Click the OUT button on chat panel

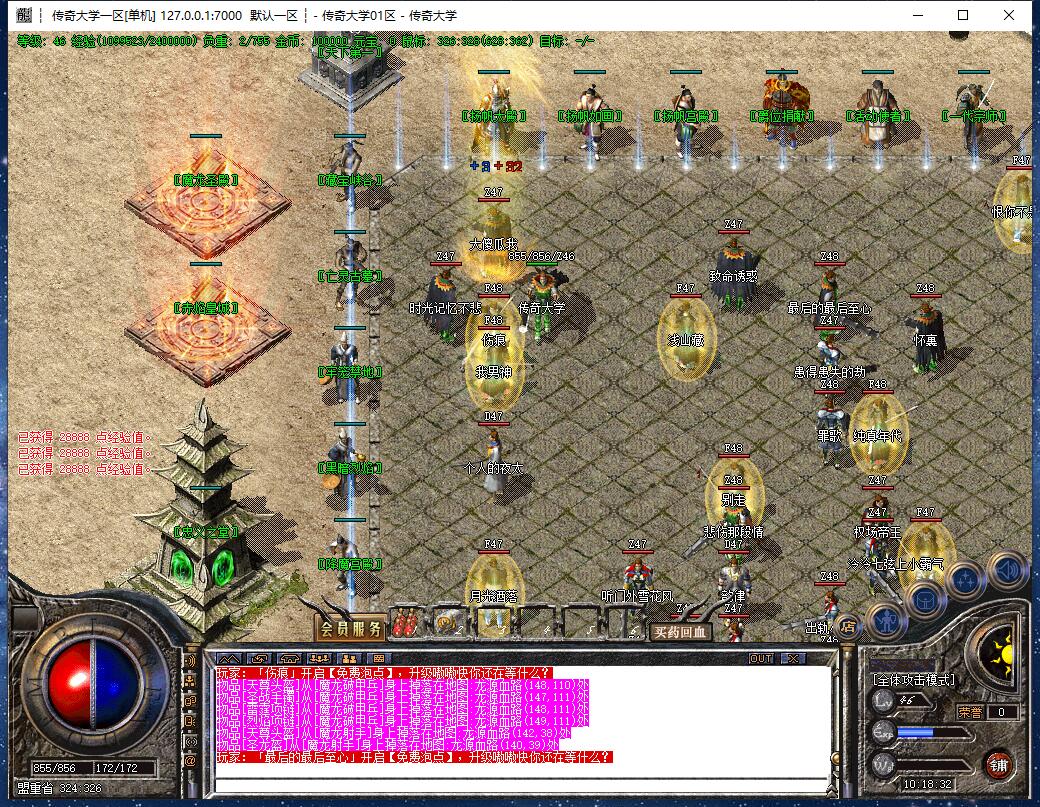[760, 658]
